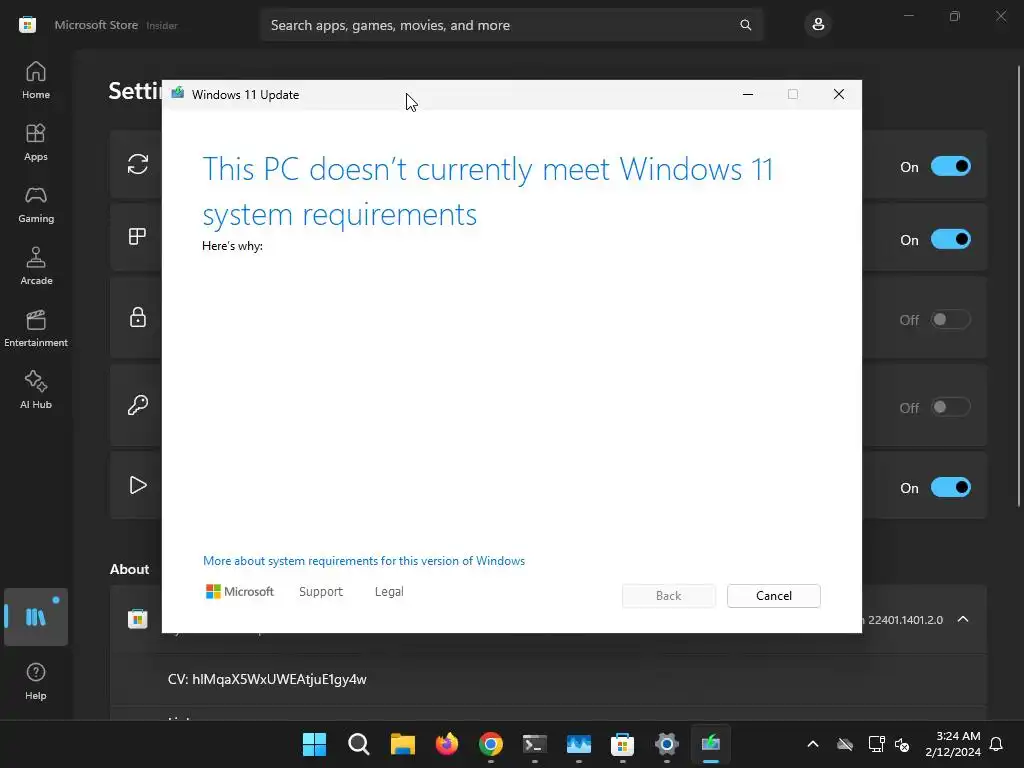The height and width of the screenshot is (768, 1024).
Task: Open Windows 11 Update taskbar icon
Action: click(x=711, y=744)
